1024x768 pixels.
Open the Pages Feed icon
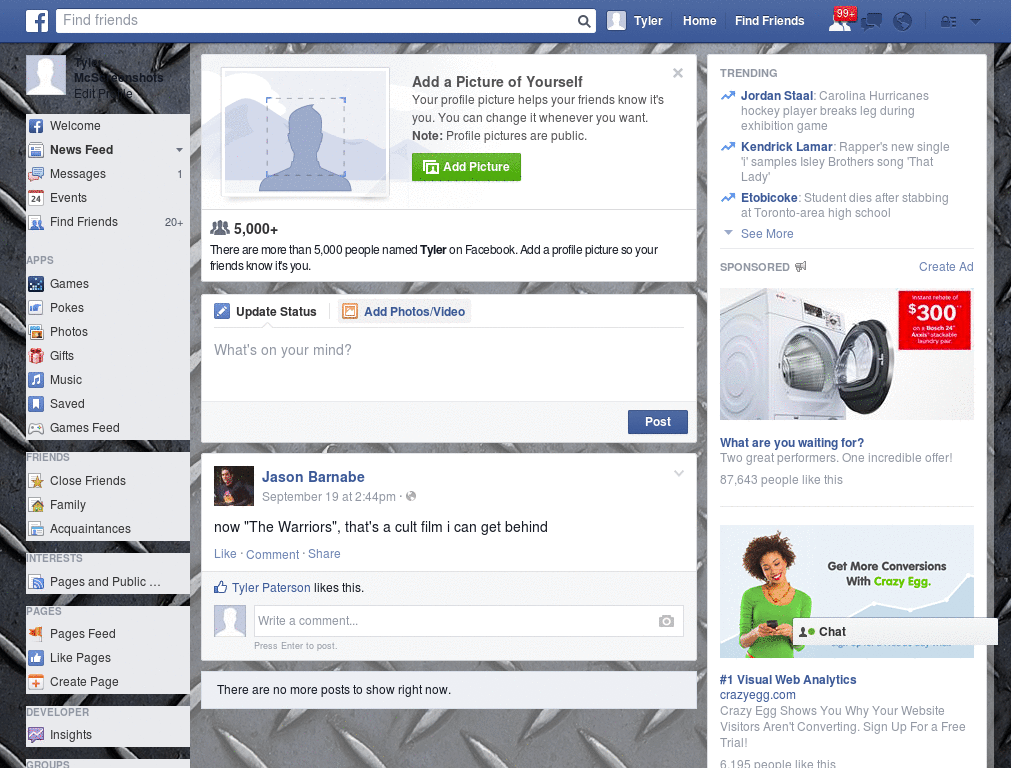click(x=37, y=633)
